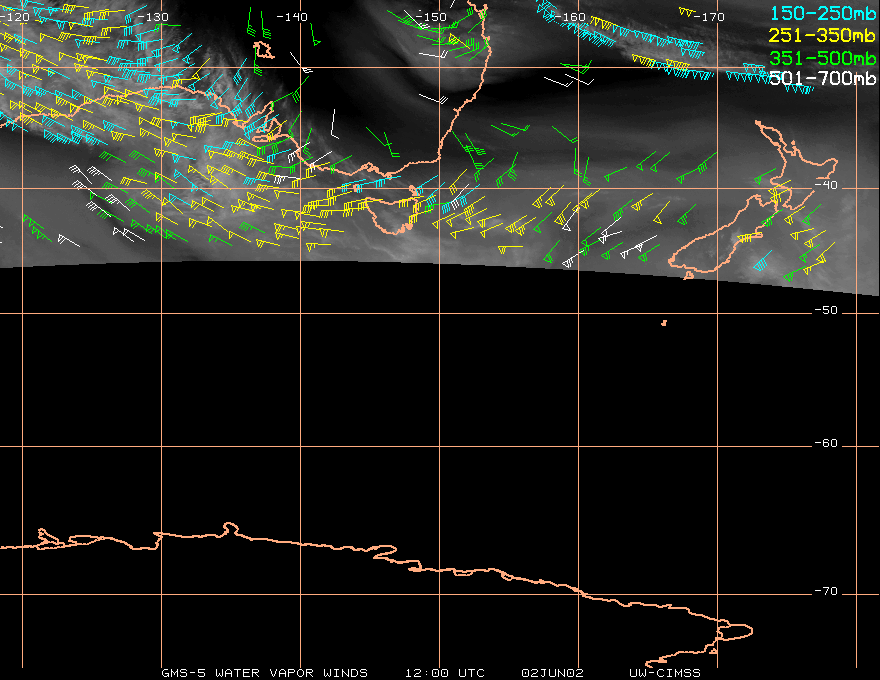Click the 150-250mb cyan legend label
880x680 pixels.
pos(822,13)
